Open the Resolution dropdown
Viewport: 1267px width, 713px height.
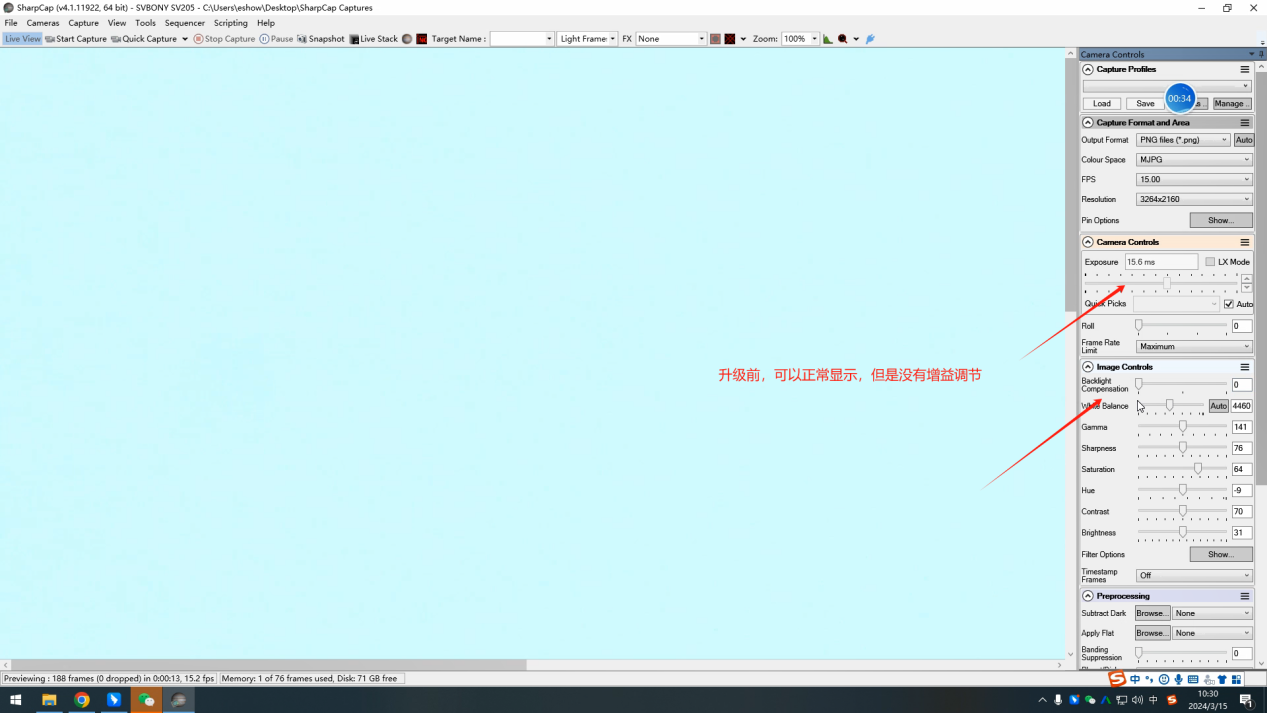[1193, 199]
